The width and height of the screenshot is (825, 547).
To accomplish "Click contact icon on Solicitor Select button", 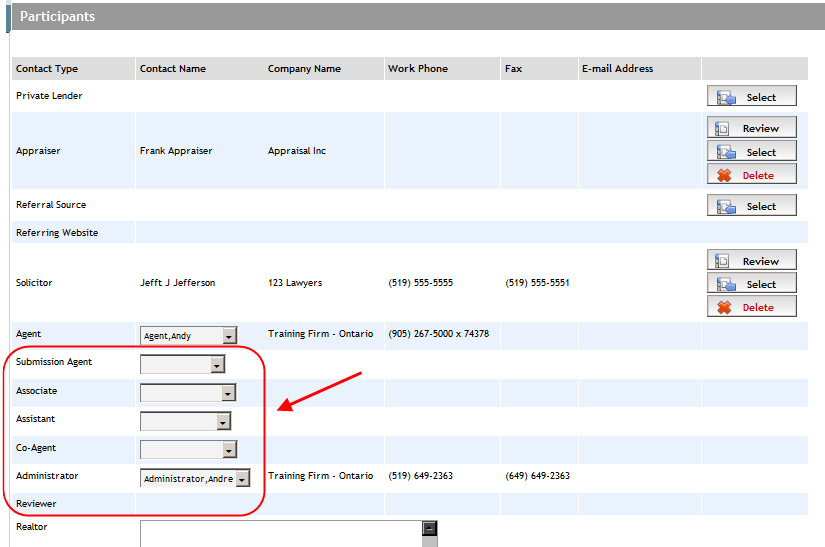I will pos(726,284).
